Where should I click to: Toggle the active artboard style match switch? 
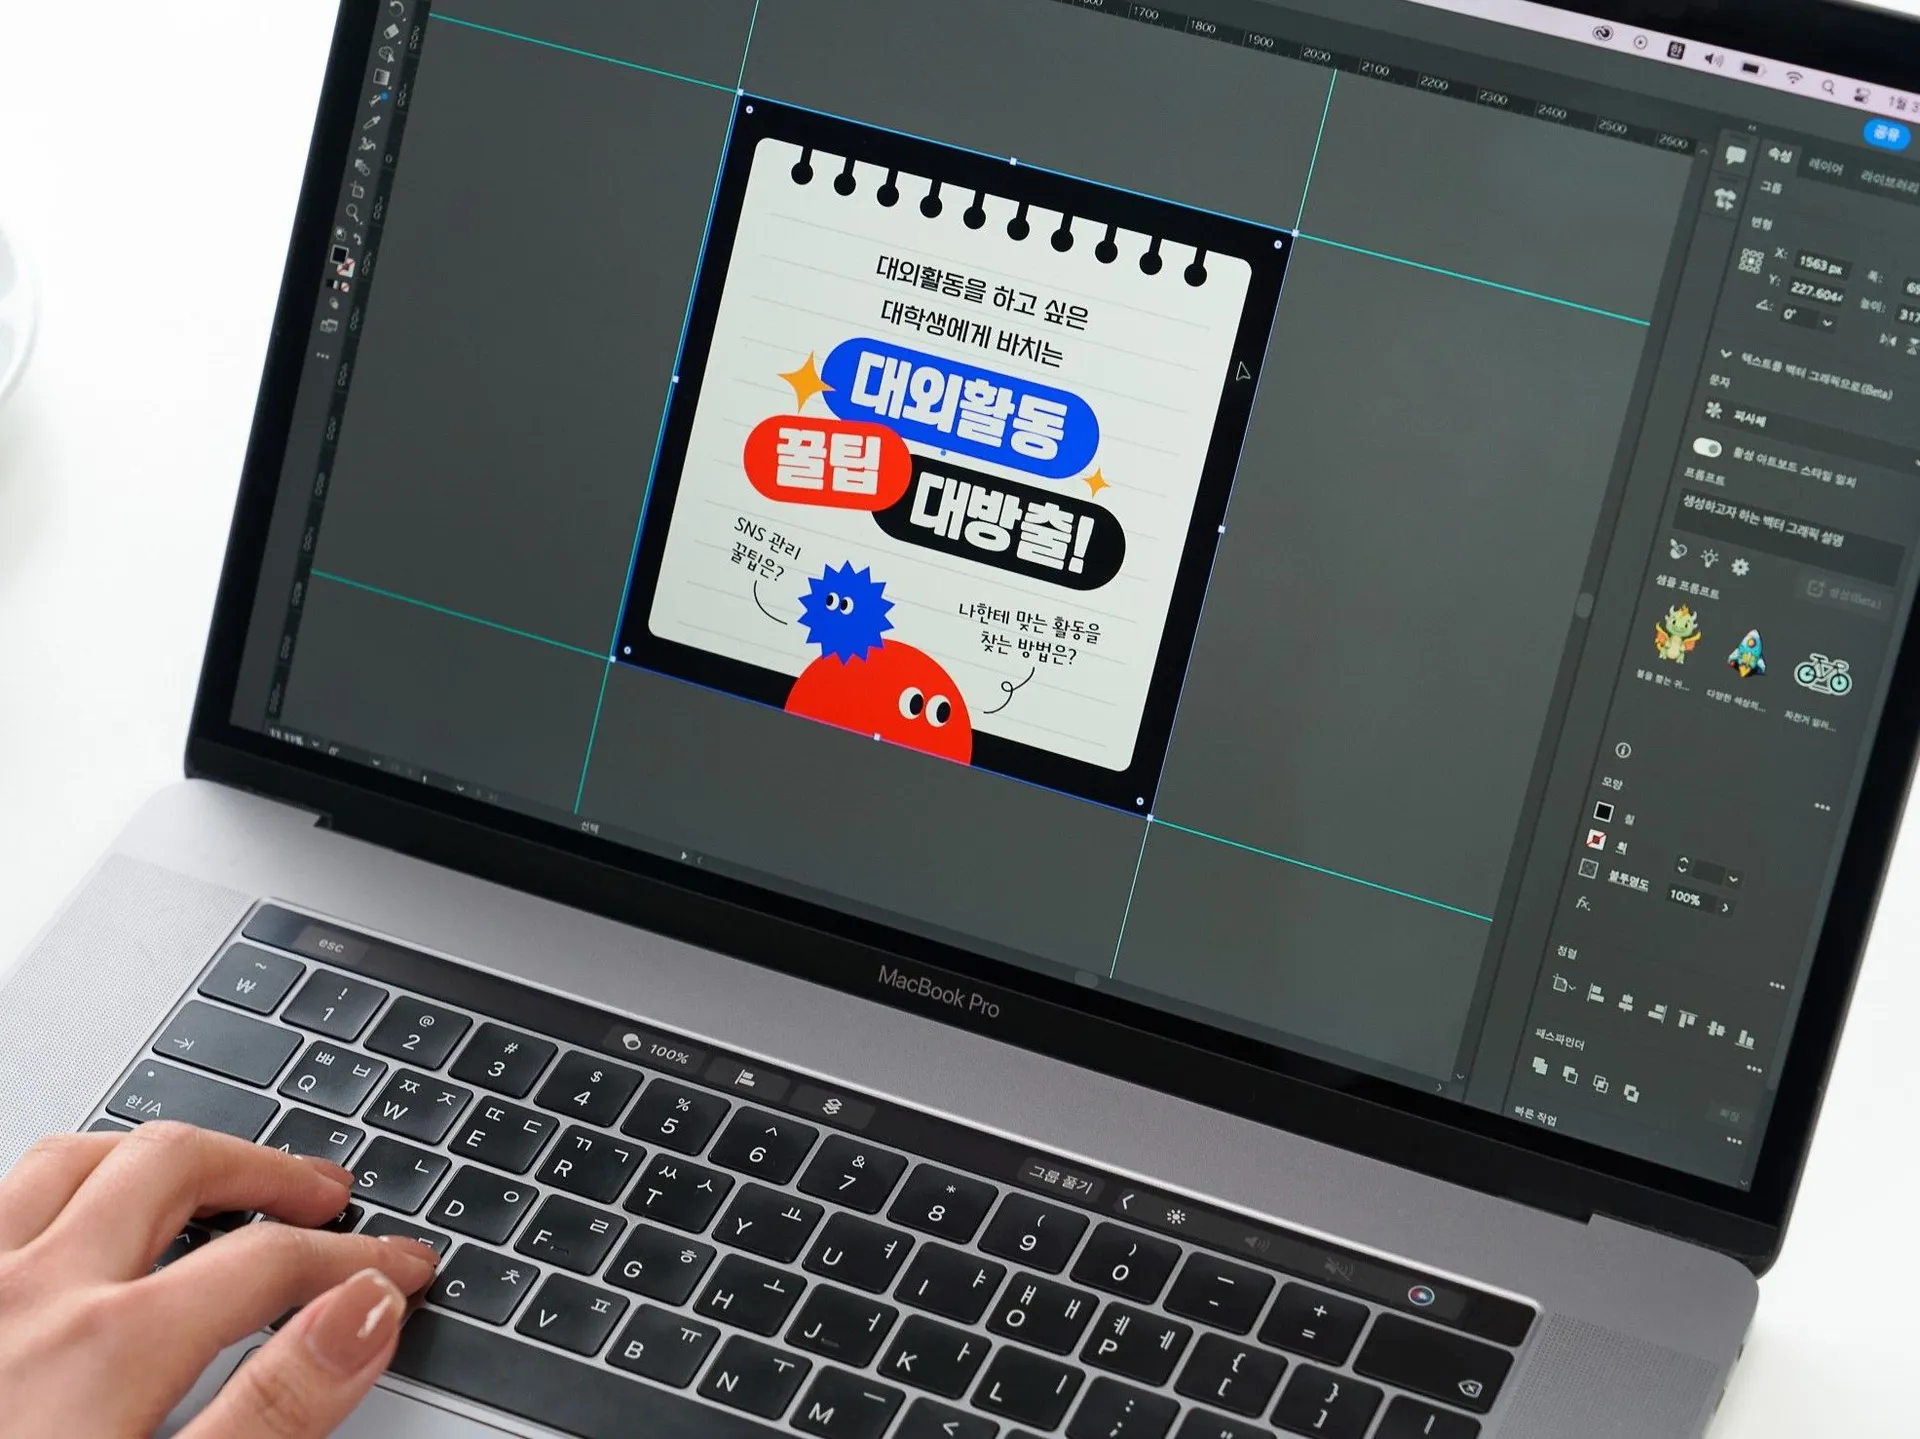[x=1707, y=447]
